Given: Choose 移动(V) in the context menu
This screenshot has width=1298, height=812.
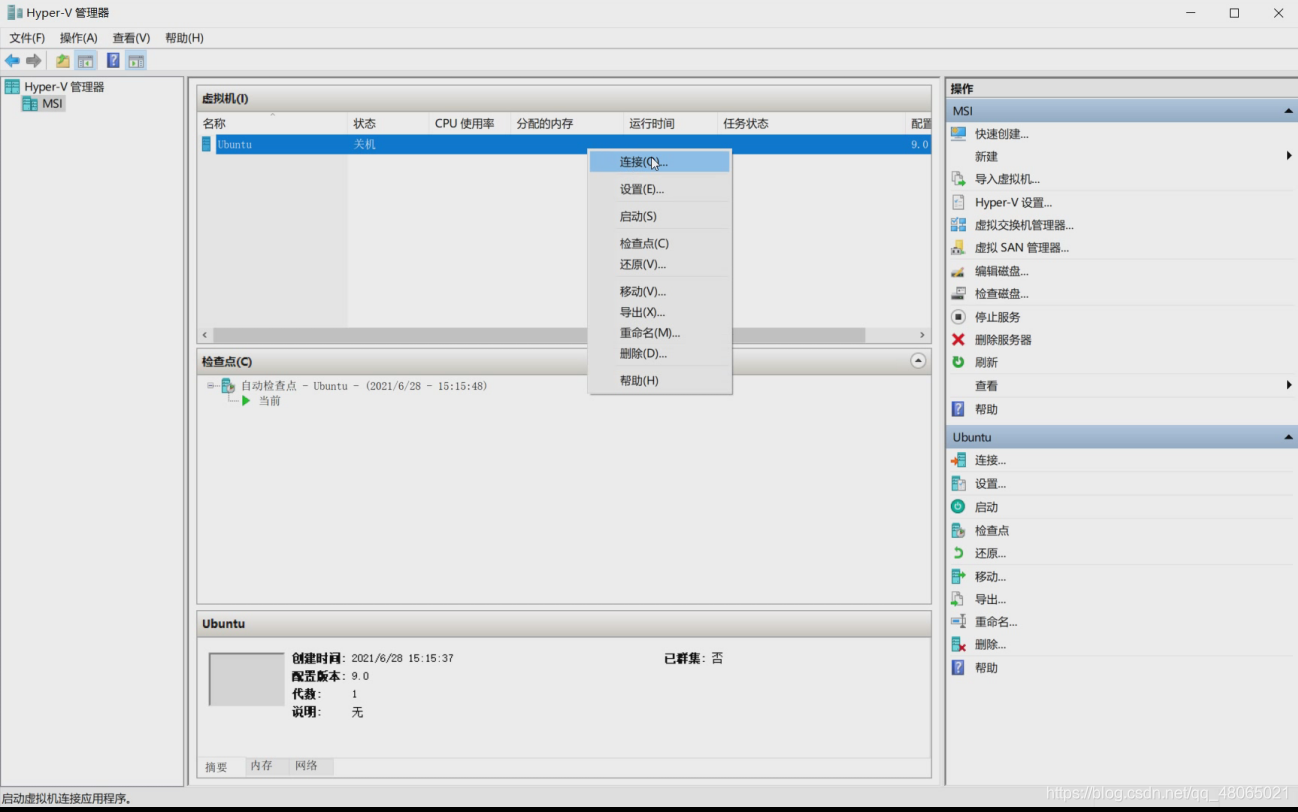Looking at the screenshot, I should (x=659, y=291).
